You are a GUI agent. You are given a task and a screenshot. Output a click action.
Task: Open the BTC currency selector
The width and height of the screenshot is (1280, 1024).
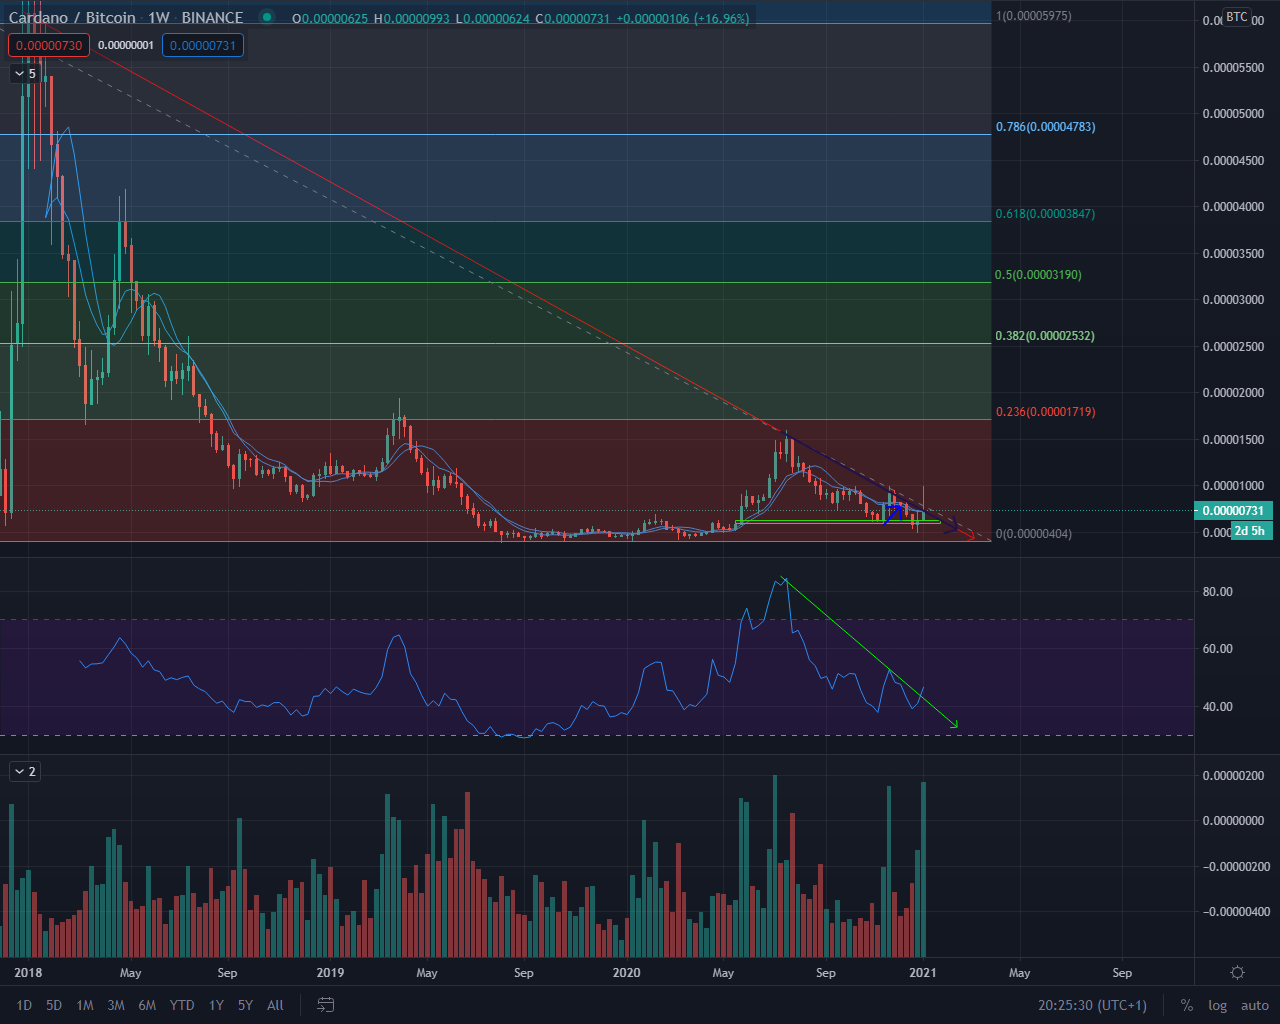(1237, 17)
